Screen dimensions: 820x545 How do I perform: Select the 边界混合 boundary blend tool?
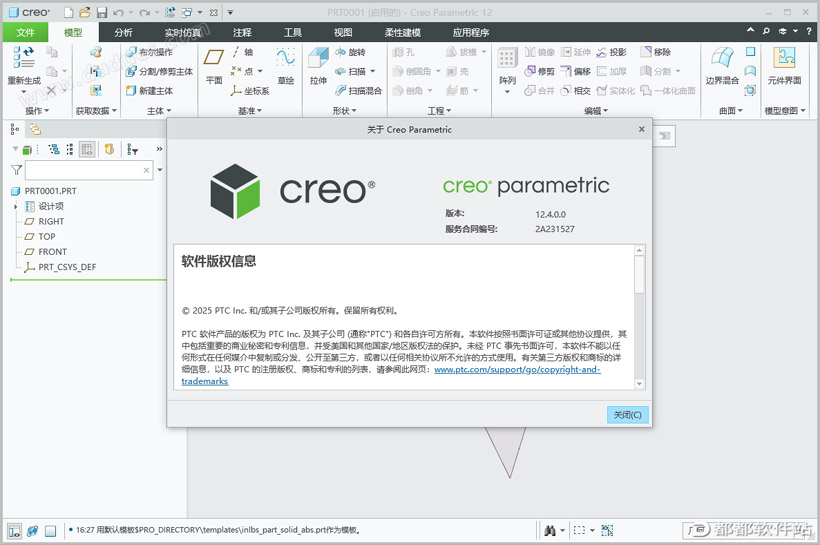(722, 65)
